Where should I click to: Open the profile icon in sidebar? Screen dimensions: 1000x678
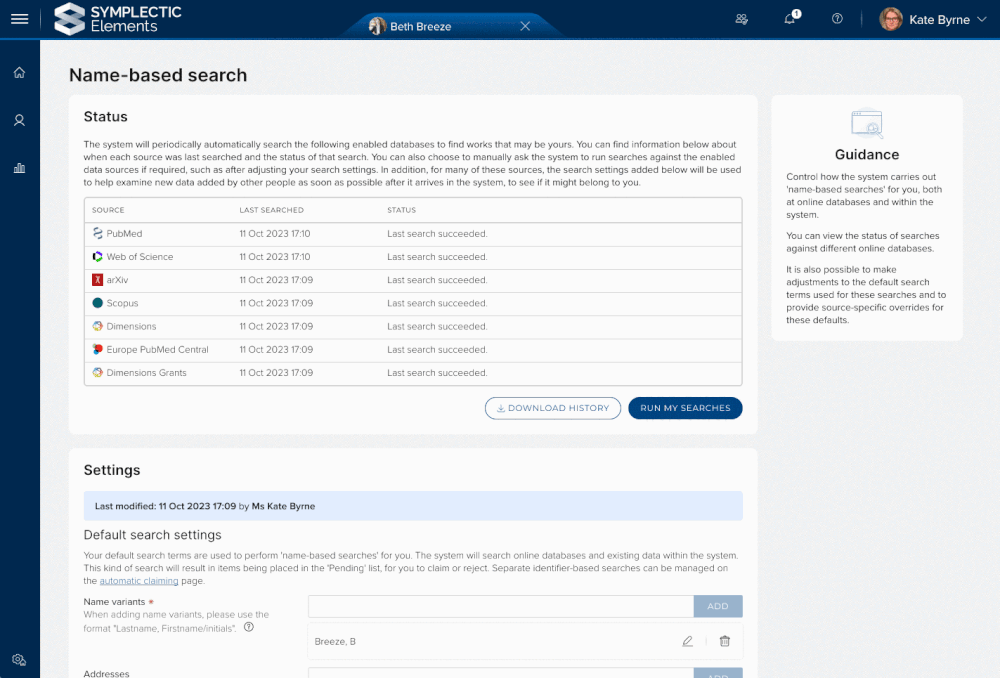19,120
